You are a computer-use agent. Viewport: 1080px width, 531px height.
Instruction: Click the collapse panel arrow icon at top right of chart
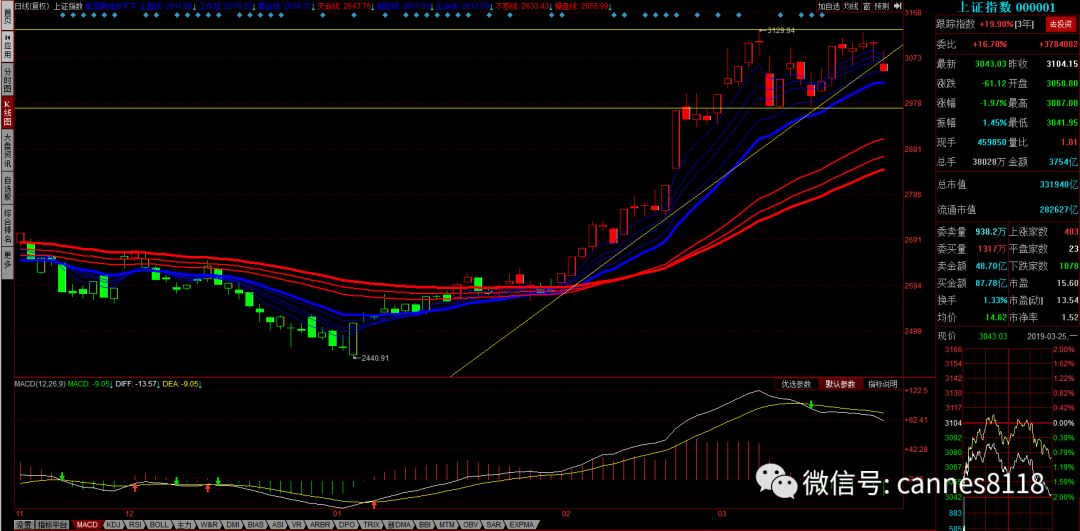(898, 5)
